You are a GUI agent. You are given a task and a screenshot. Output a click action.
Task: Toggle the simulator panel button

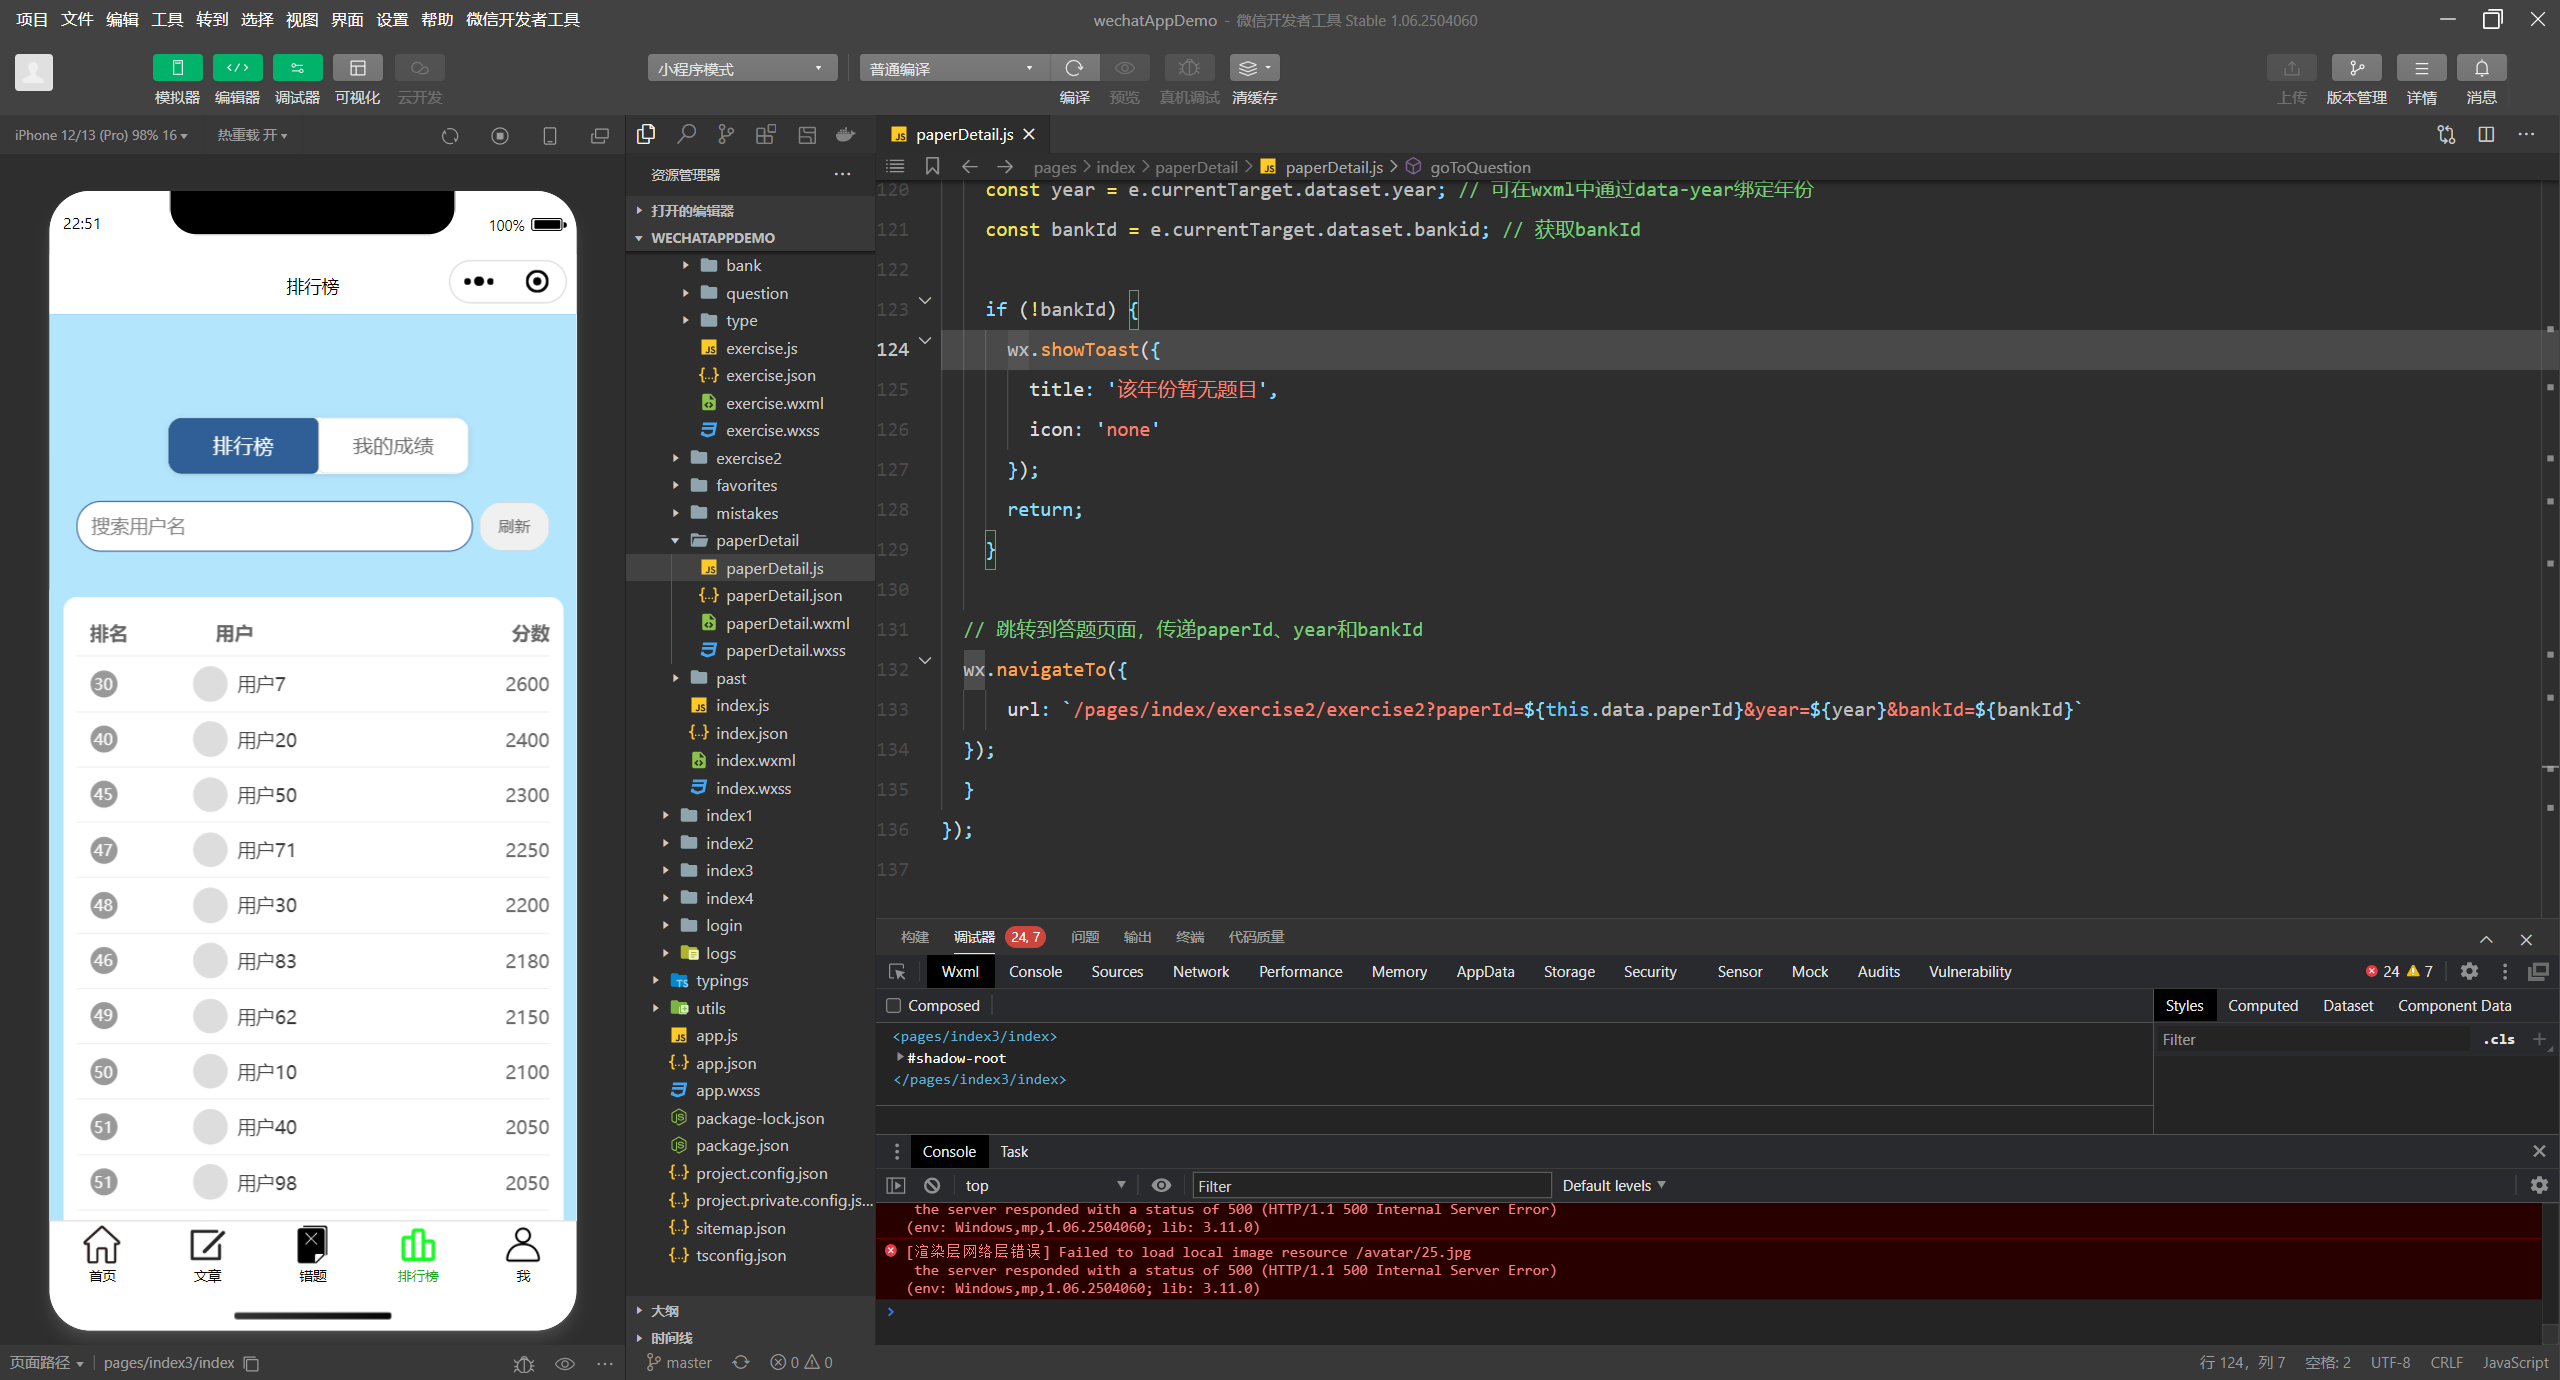177,68
